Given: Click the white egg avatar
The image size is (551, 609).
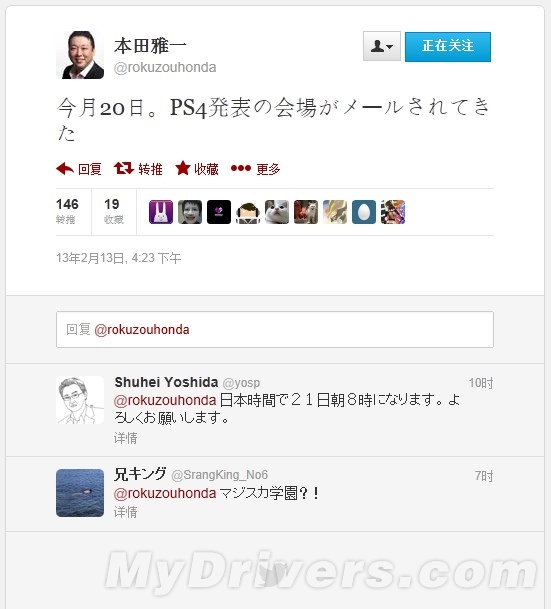Looking at the screenshot, I should [x=364, y=212].
